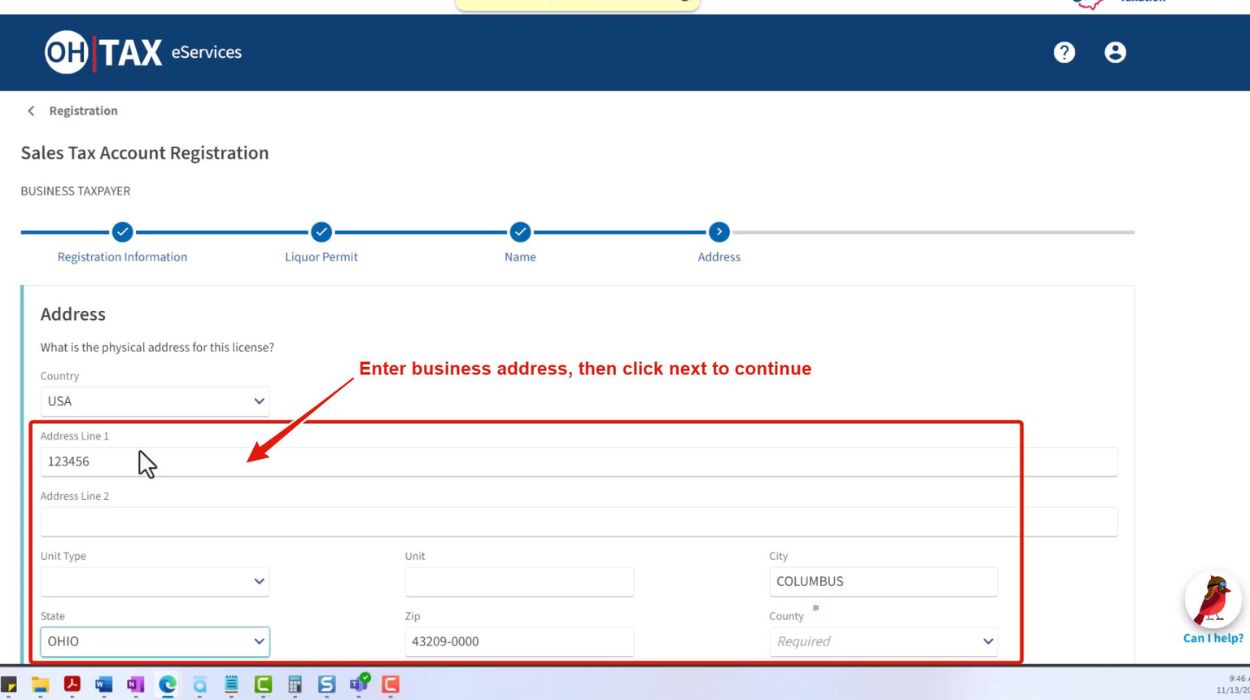Open the required County dropdown

click(883, 641)
